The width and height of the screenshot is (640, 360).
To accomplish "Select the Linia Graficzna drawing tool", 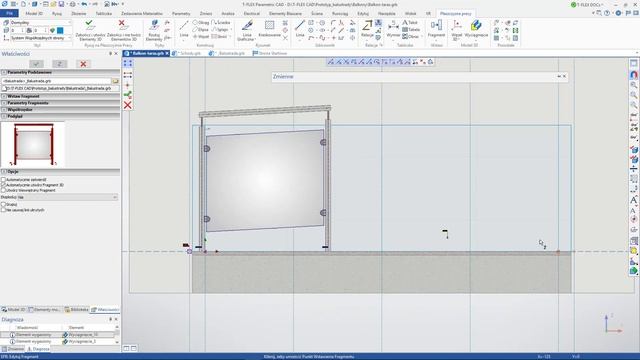I will click(247, 31).
